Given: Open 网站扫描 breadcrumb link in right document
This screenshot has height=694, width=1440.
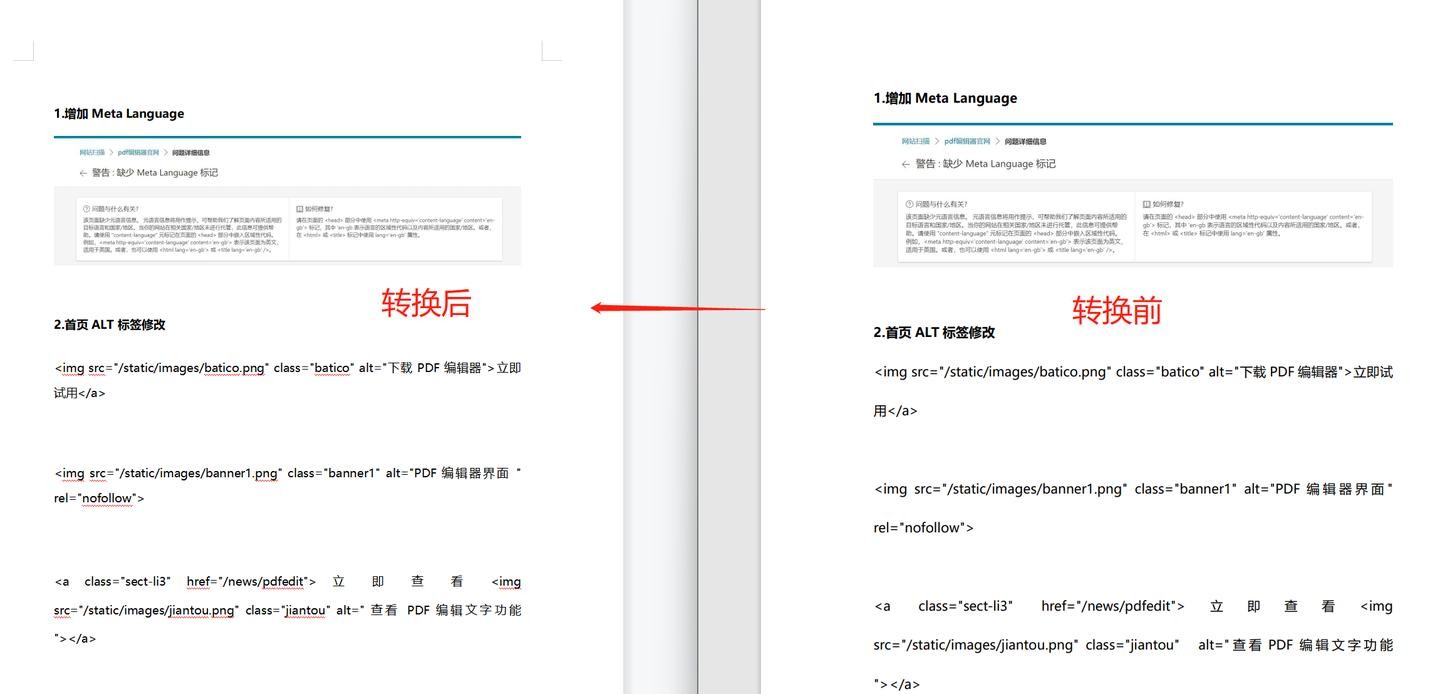Looking at the screenshot, I should (x=915, y=142).
